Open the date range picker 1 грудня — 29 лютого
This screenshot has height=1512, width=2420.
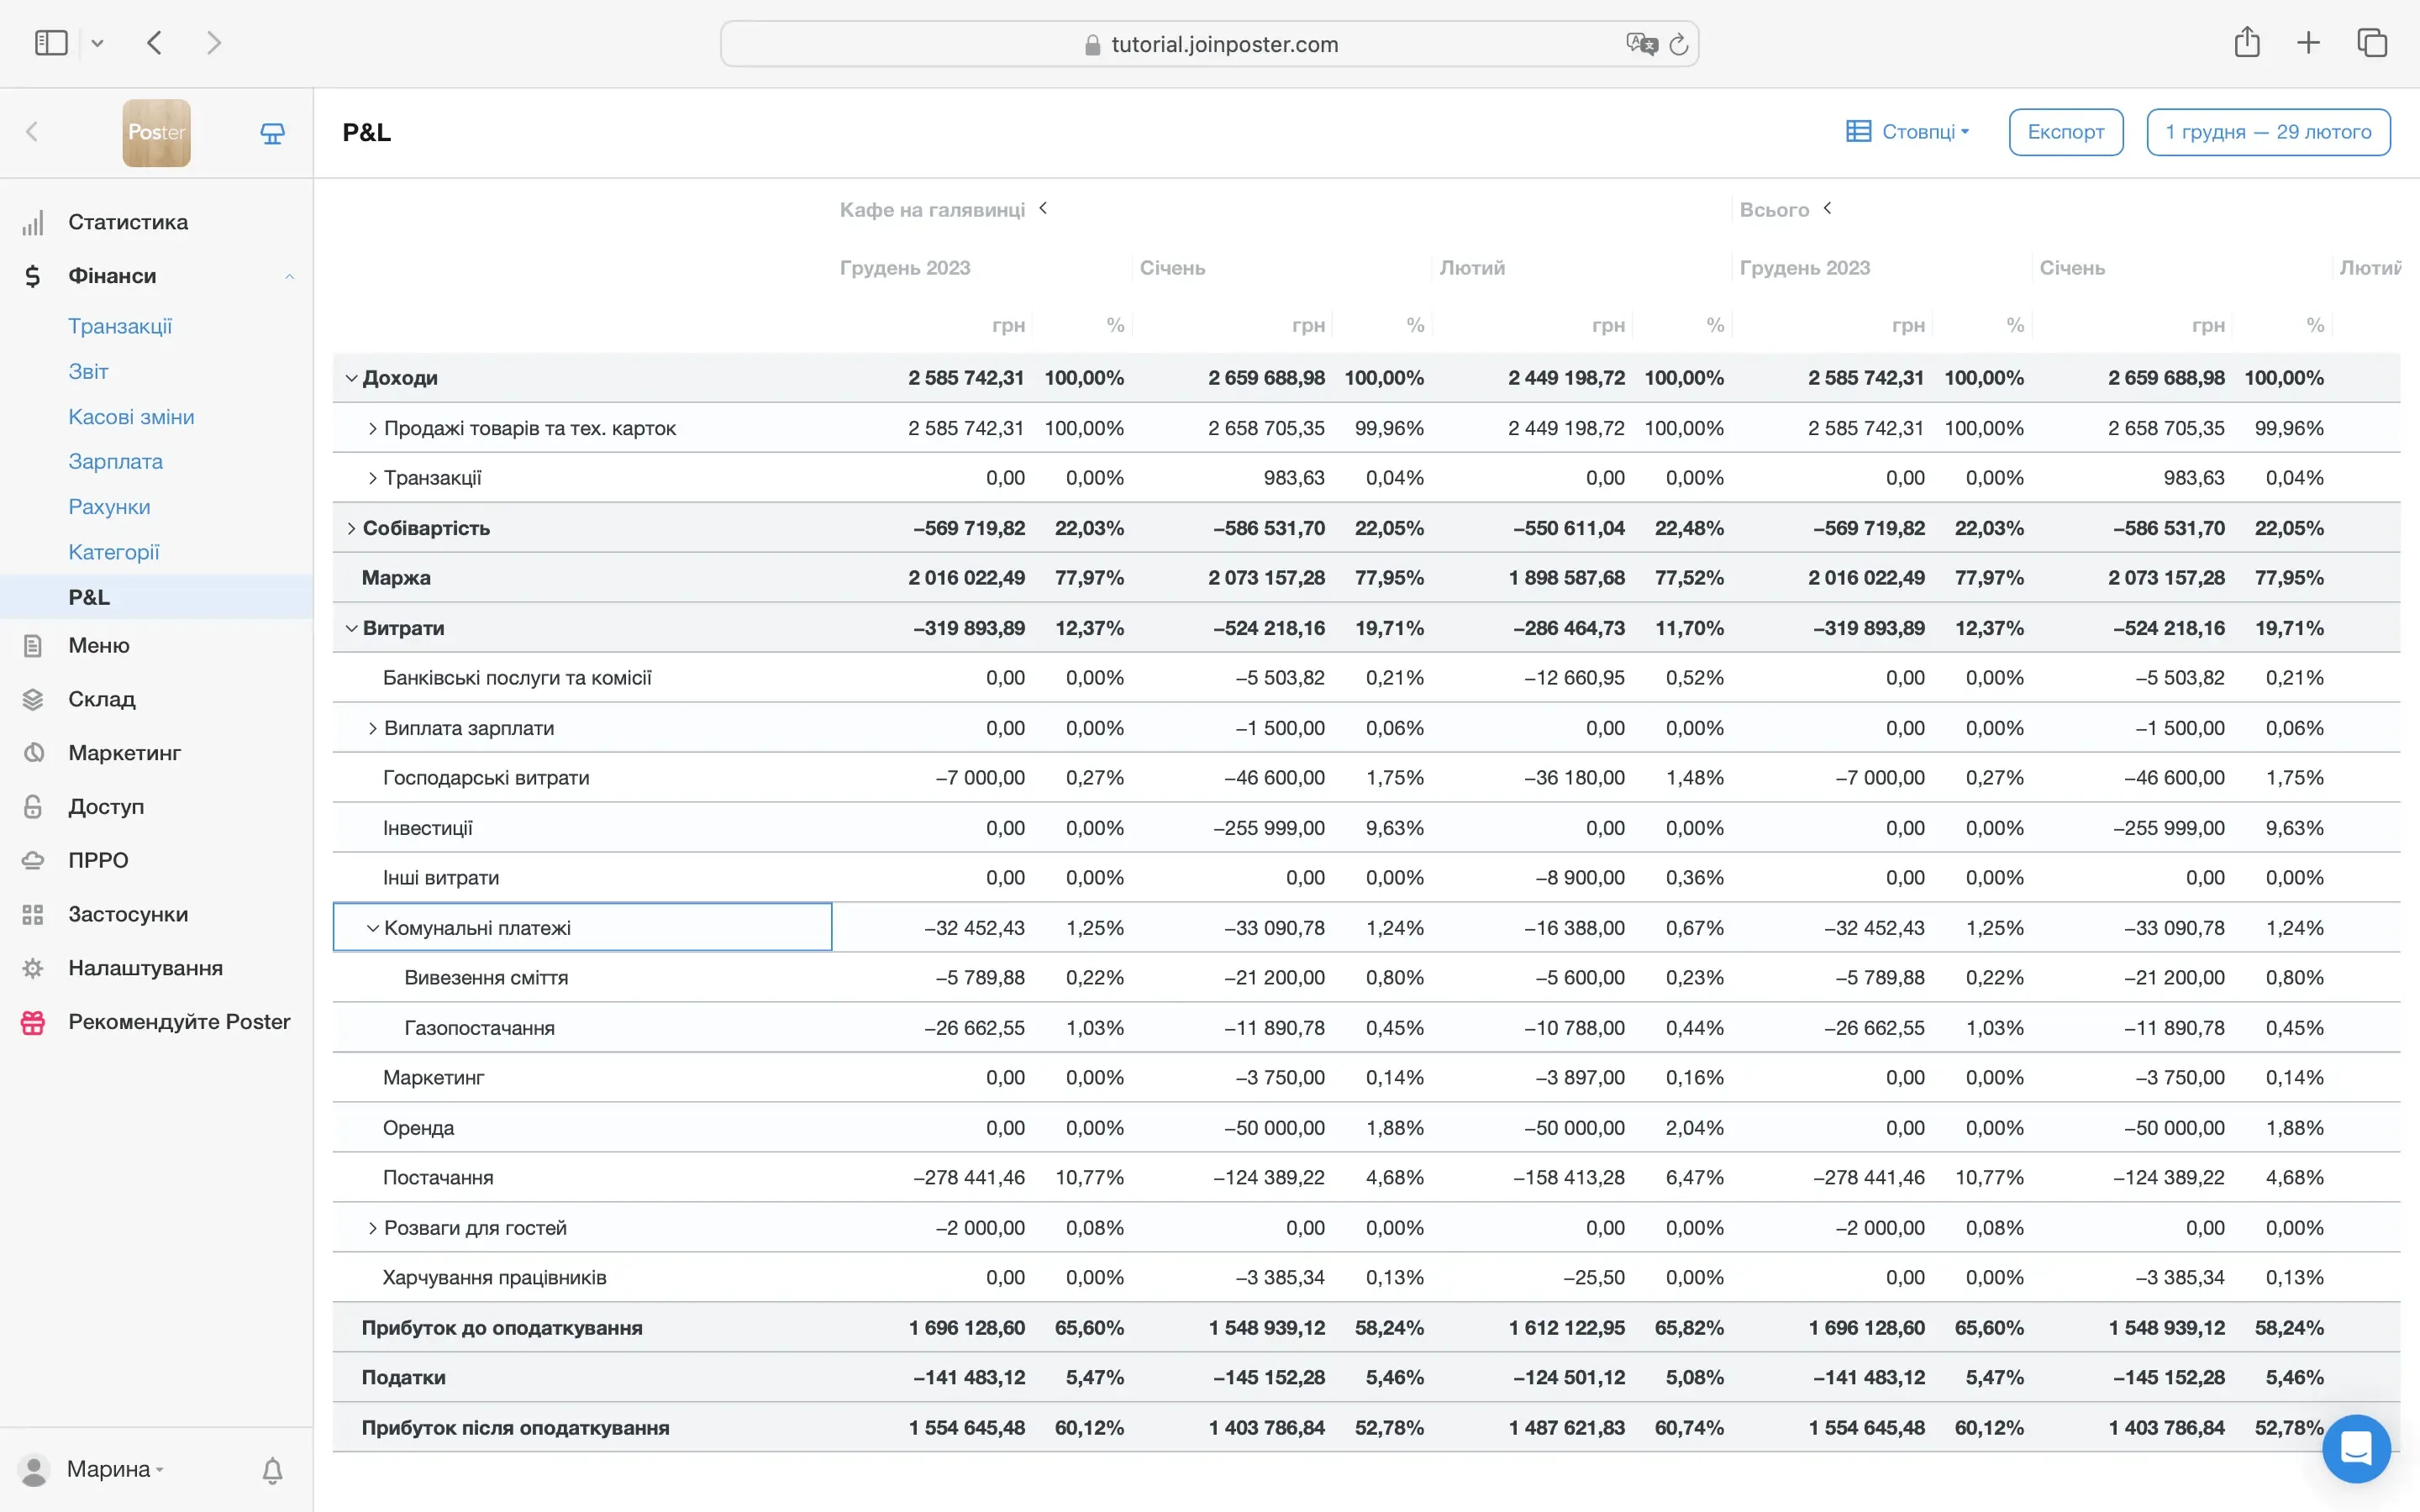(2267, 132)
